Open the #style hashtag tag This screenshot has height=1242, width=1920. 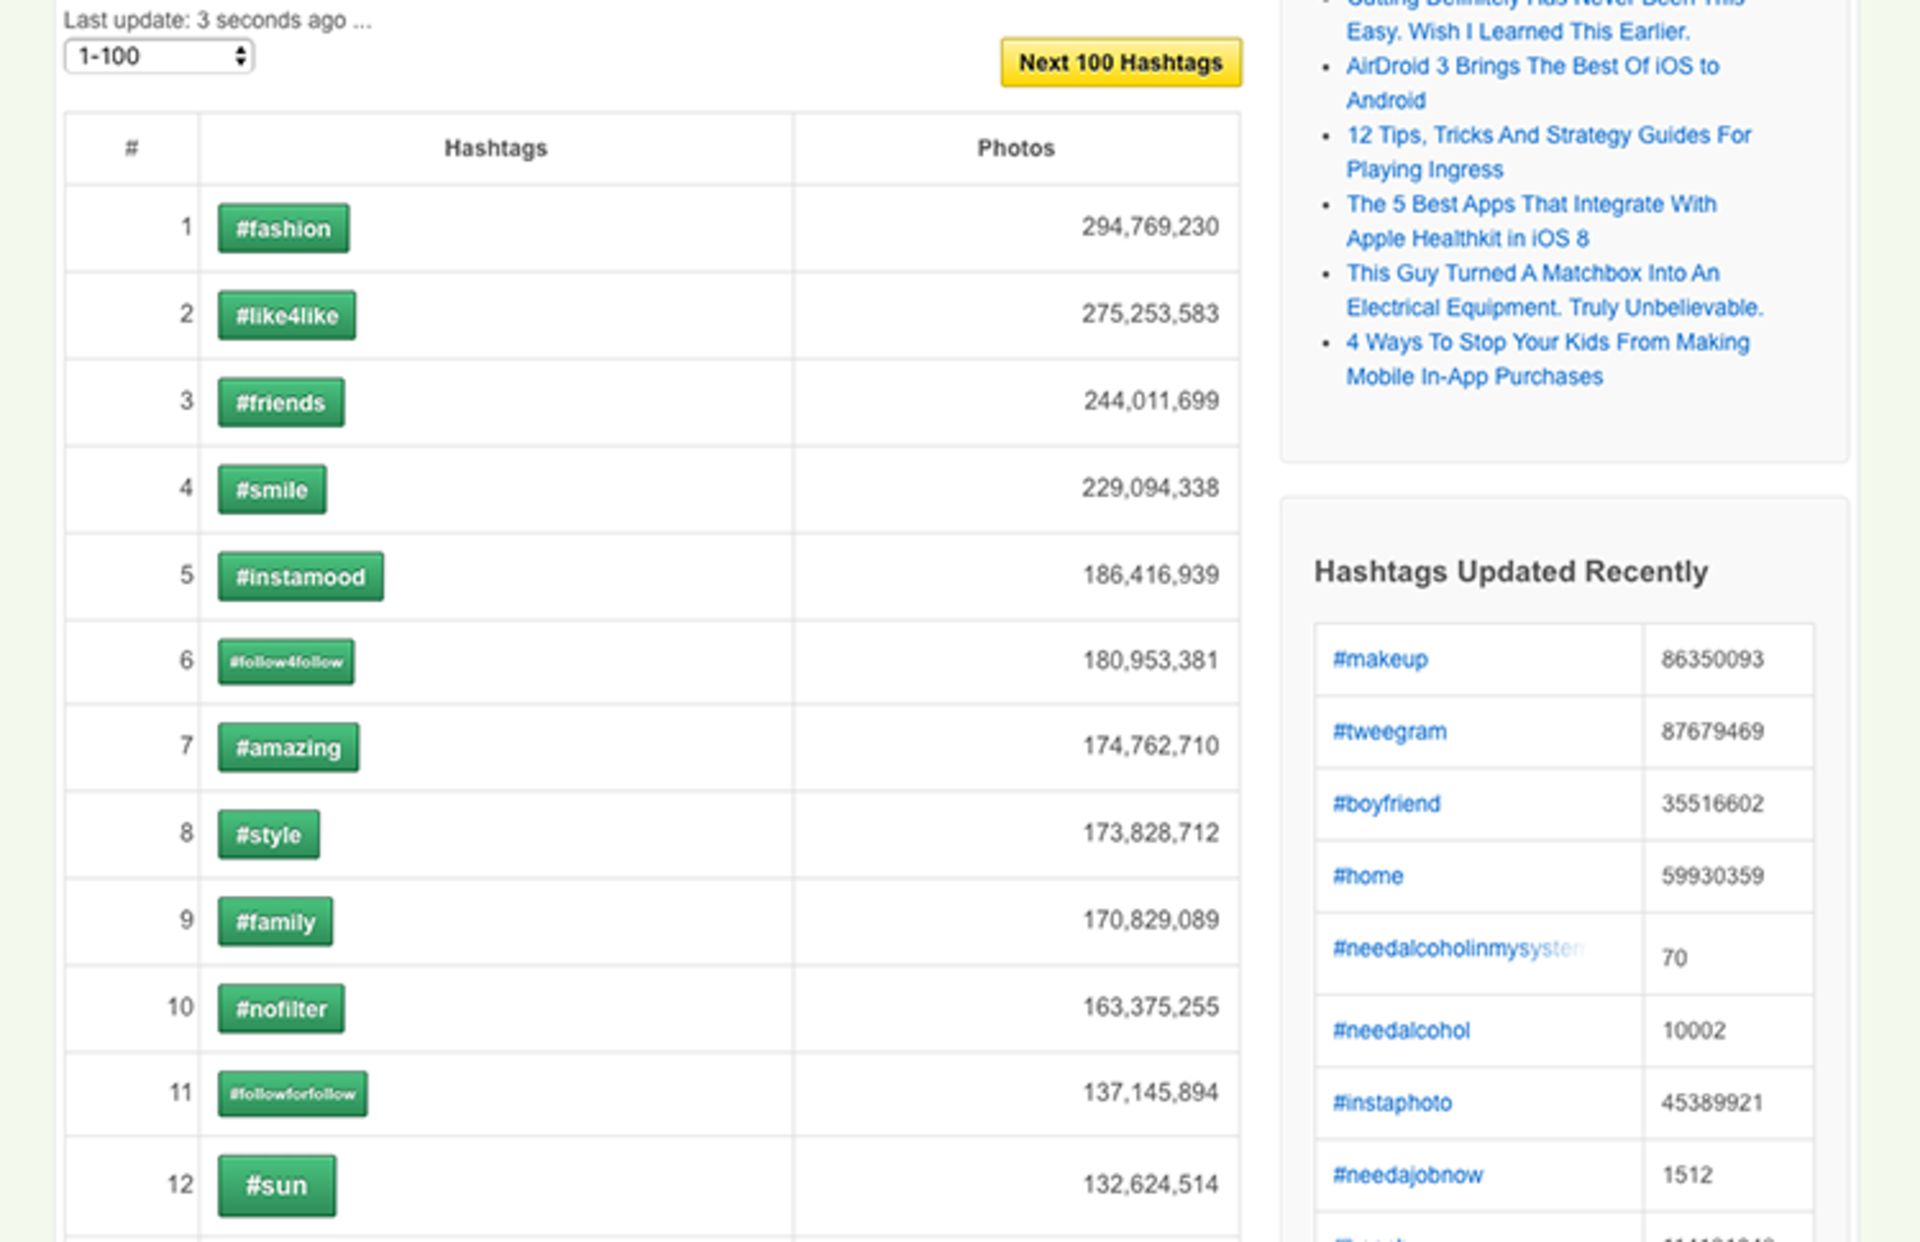point(268,835)
